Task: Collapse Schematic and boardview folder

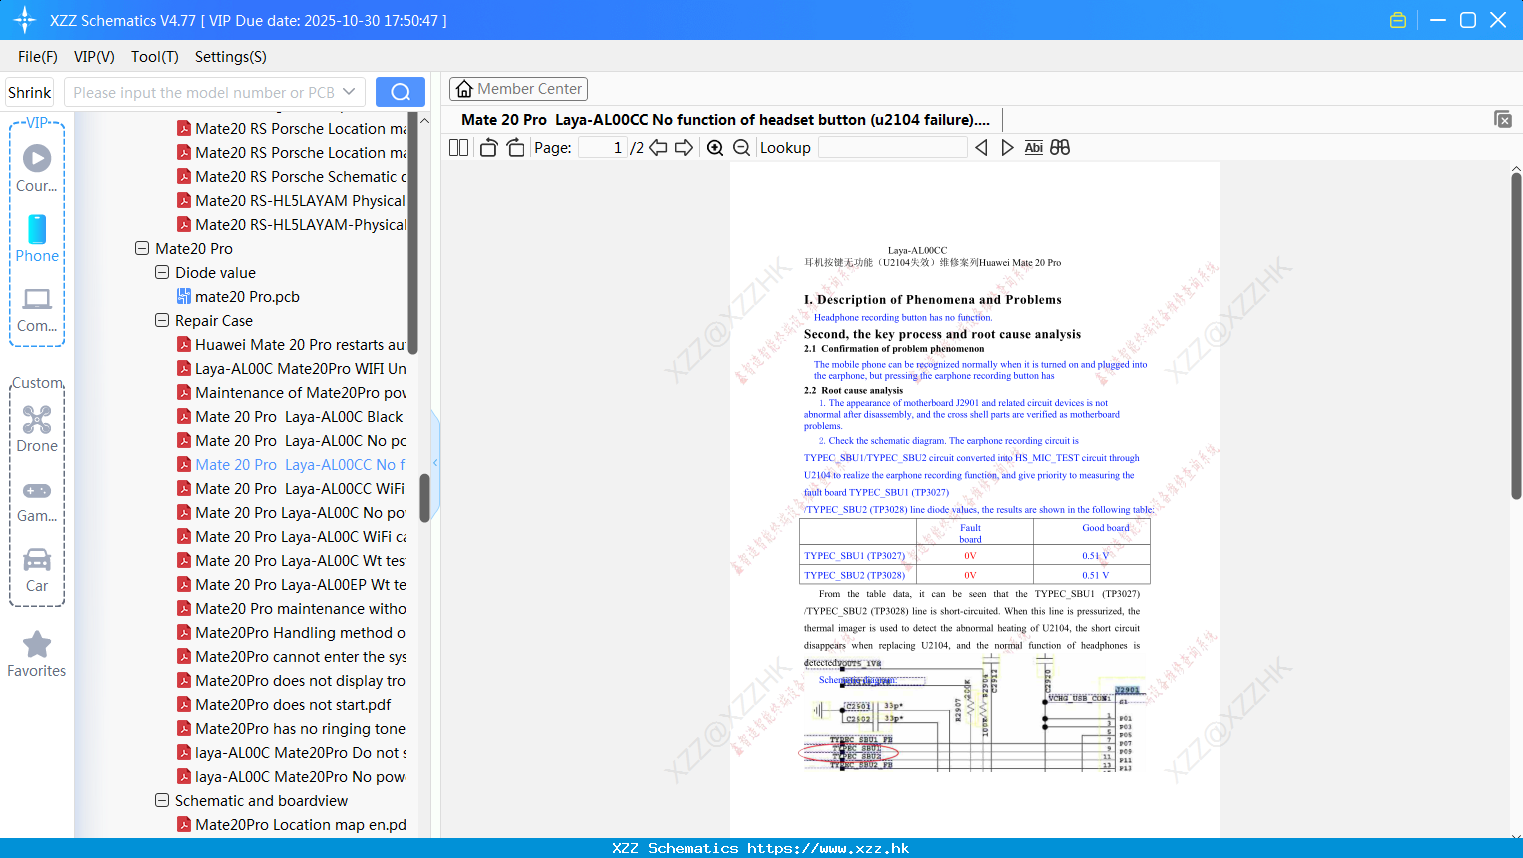Action: [x=162, y=800]
